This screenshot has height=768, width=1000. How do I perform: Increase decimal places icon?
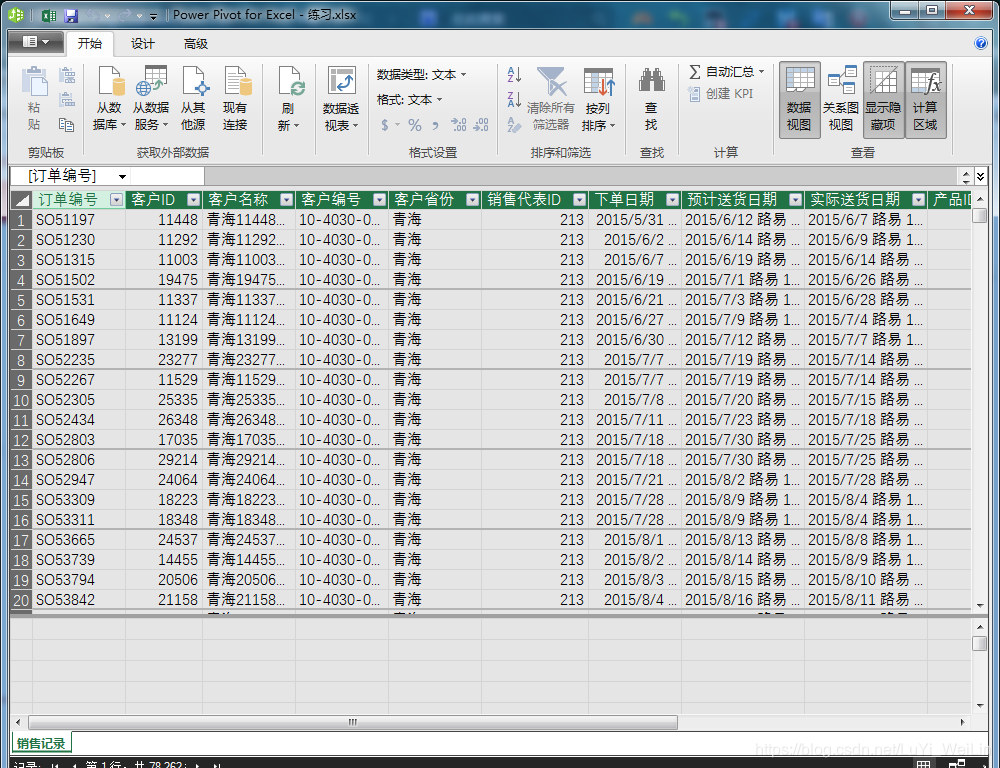click(459, 125)
